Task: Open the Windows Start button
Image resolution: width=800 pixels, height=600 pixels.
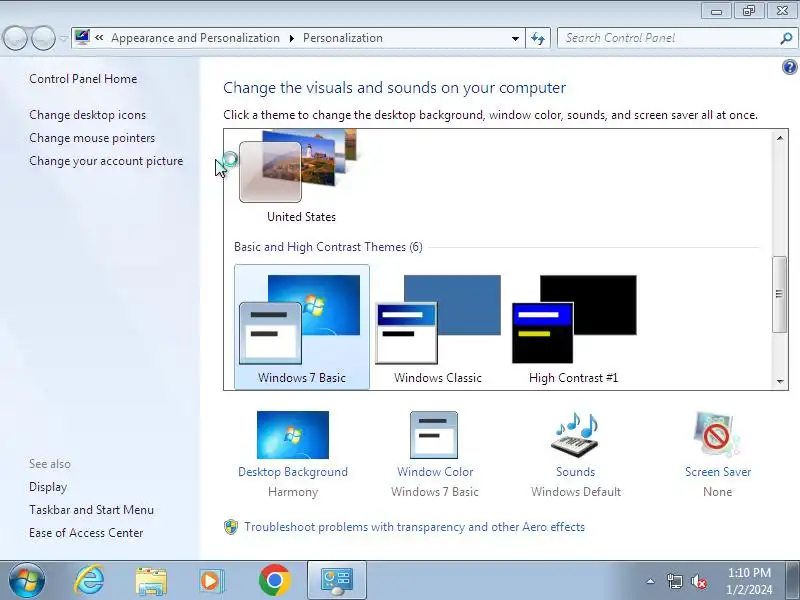Action: [x=27, y=581]
